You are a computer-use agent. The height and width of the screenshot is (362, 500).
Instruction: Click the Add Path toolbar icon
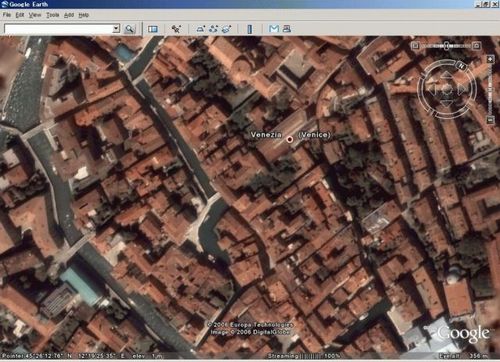coord(213,29)
